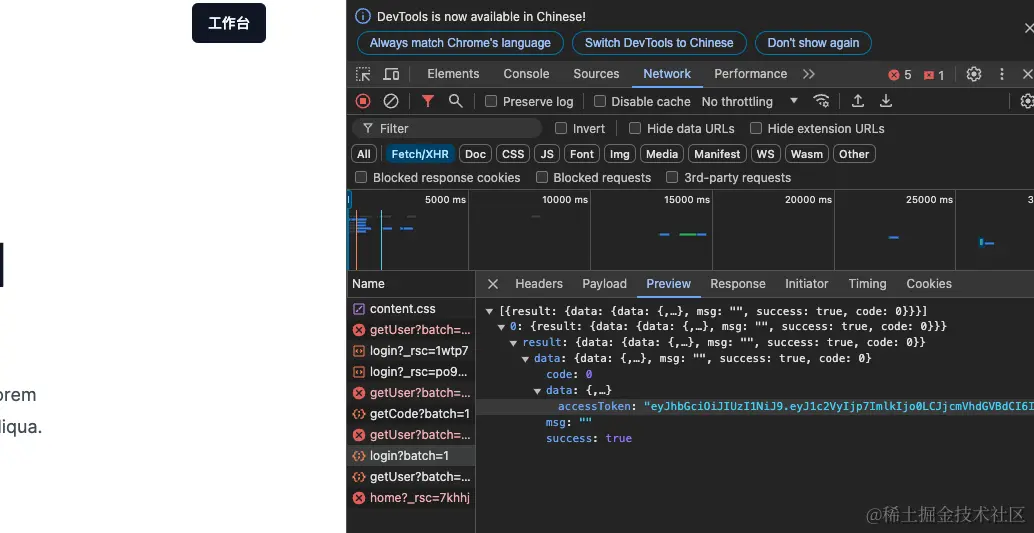
Task: Toggle the device toolbar icon
Action: [x=391, y=74]
